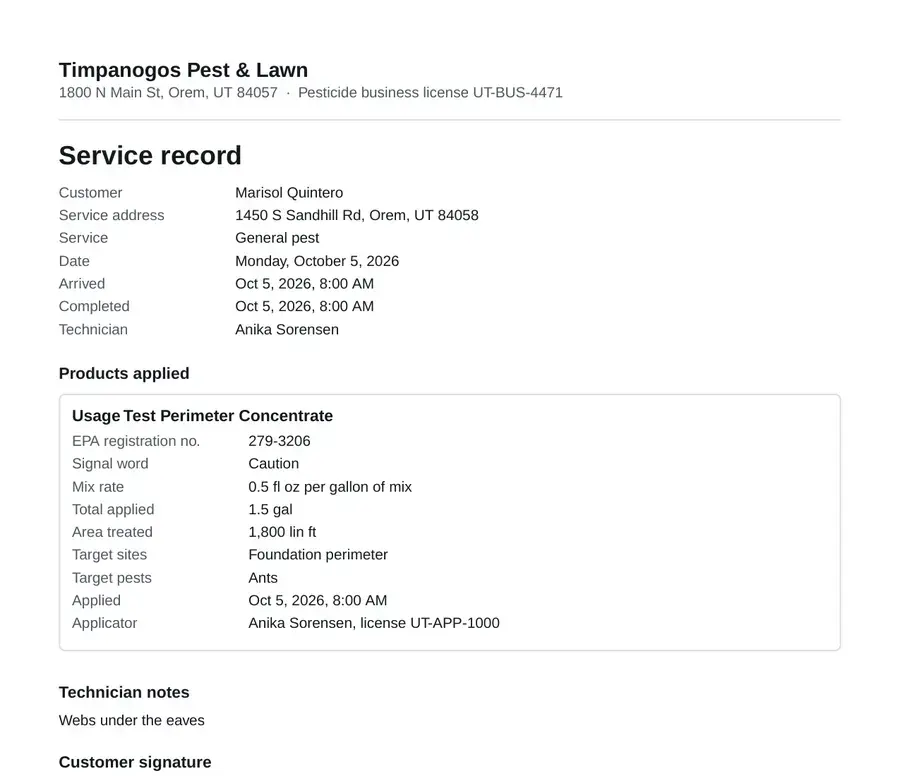Viewport: 900px width, 776px height.
Task: Click the Mix rate label
Action: [98, 487]
